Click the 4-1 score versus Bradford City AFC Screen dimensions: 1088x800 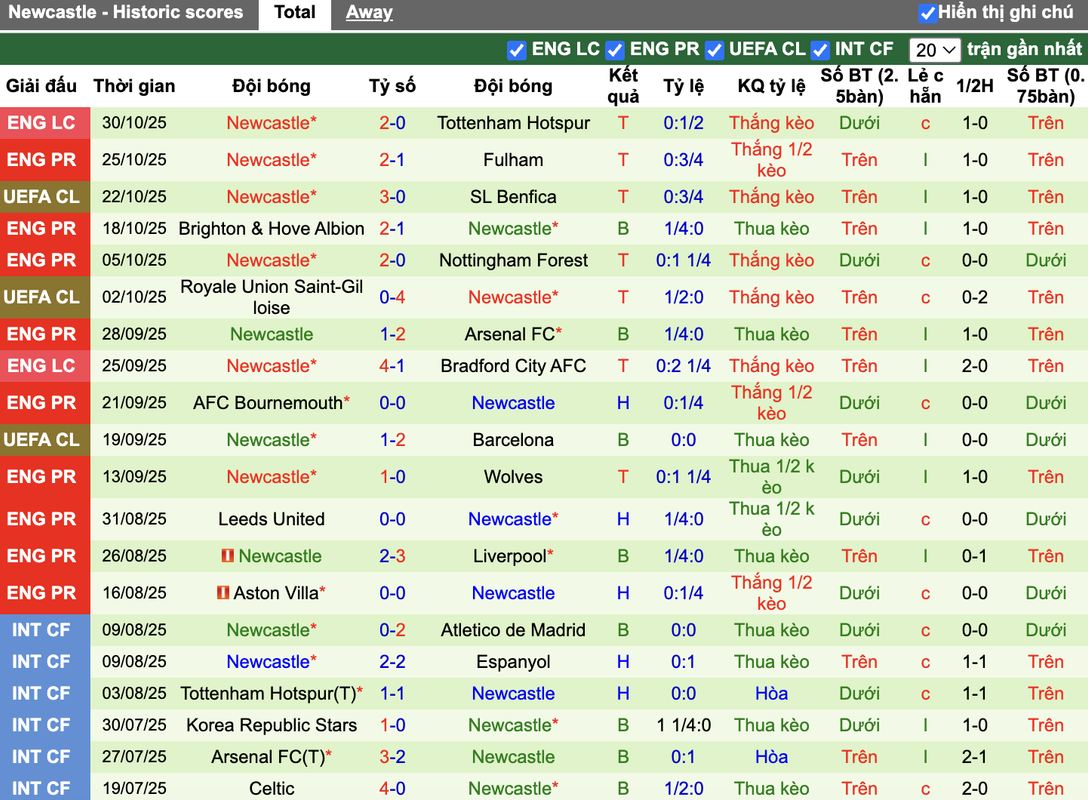(x=392, y=366)
